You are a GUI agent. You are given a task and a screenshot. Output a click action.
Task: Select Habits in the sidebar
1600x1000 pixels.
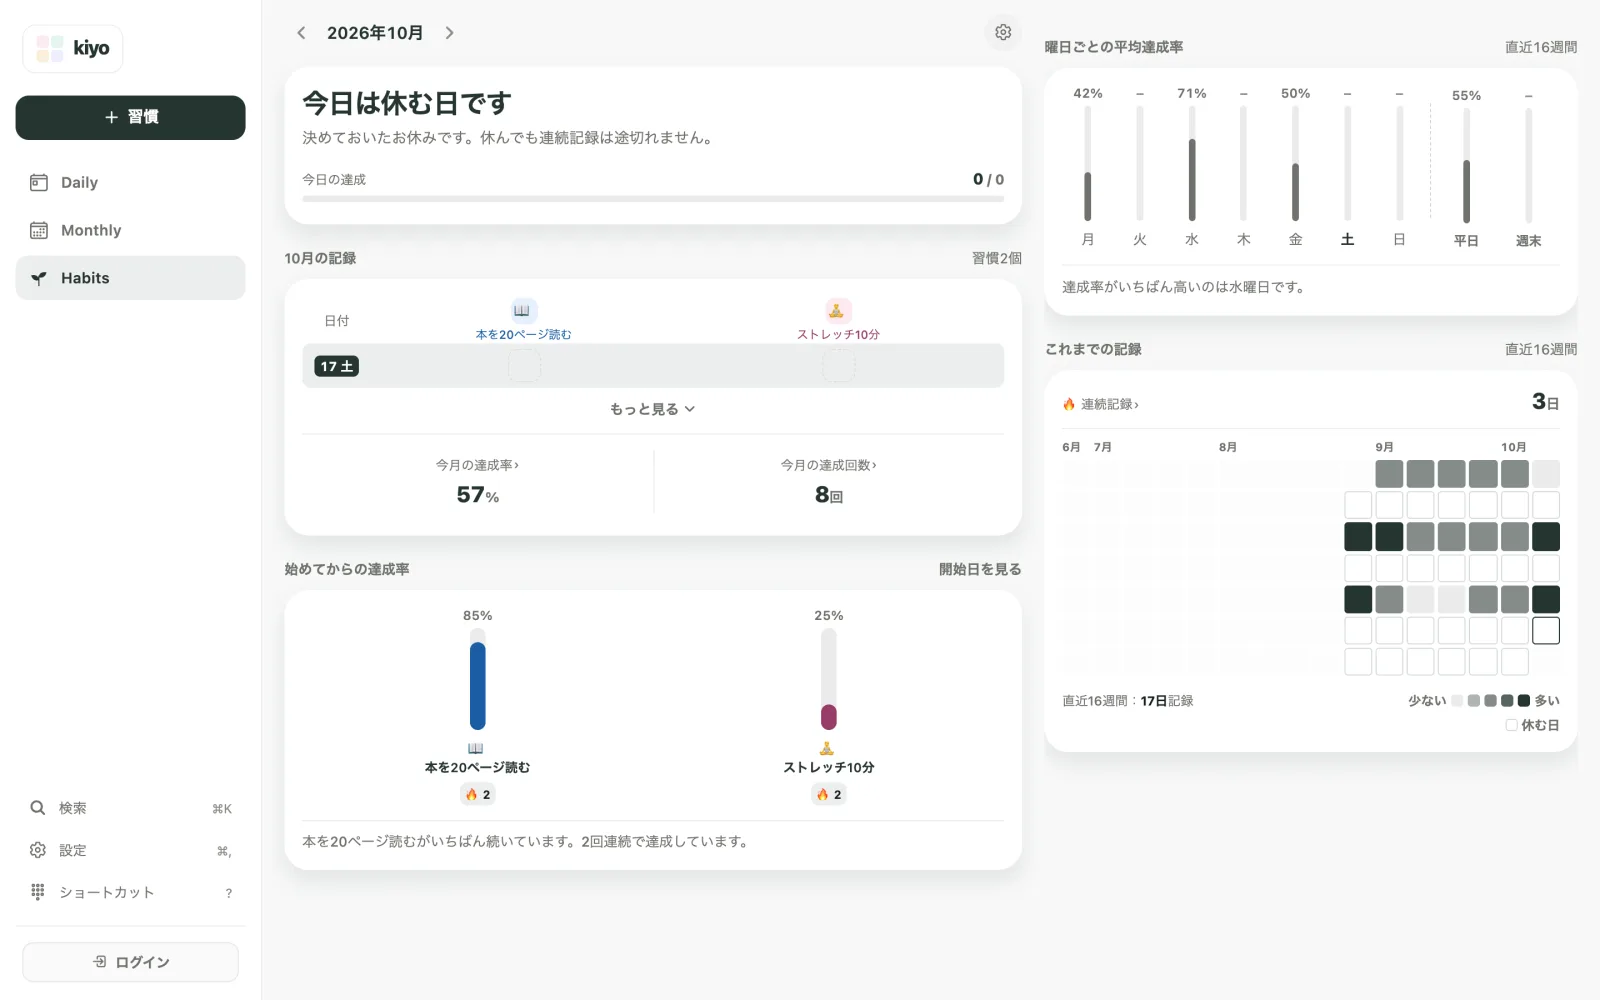tap(131, 278)
